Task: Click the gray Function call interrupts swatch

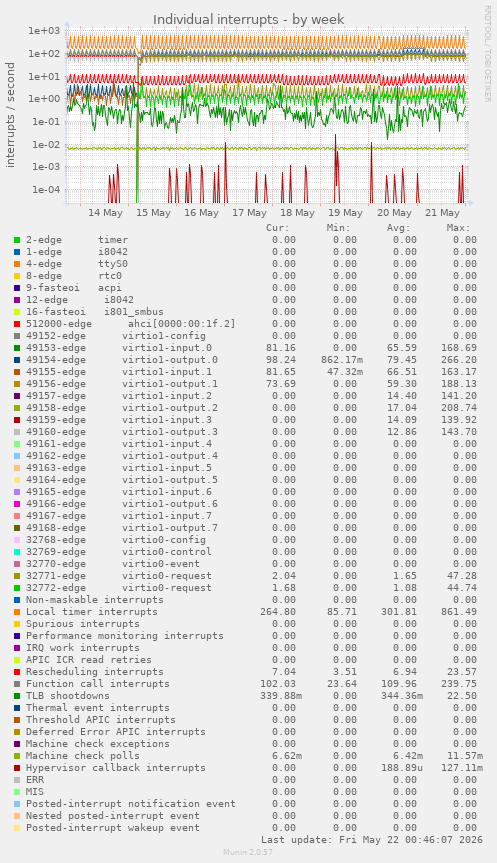Action: click(17, 684)
